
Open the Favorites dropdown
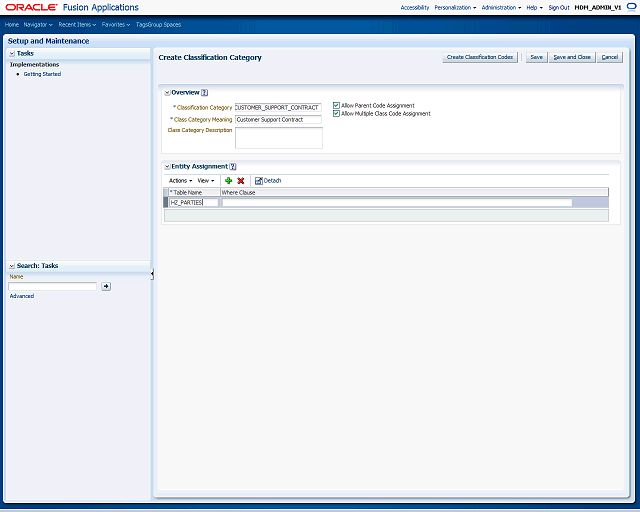116,24
